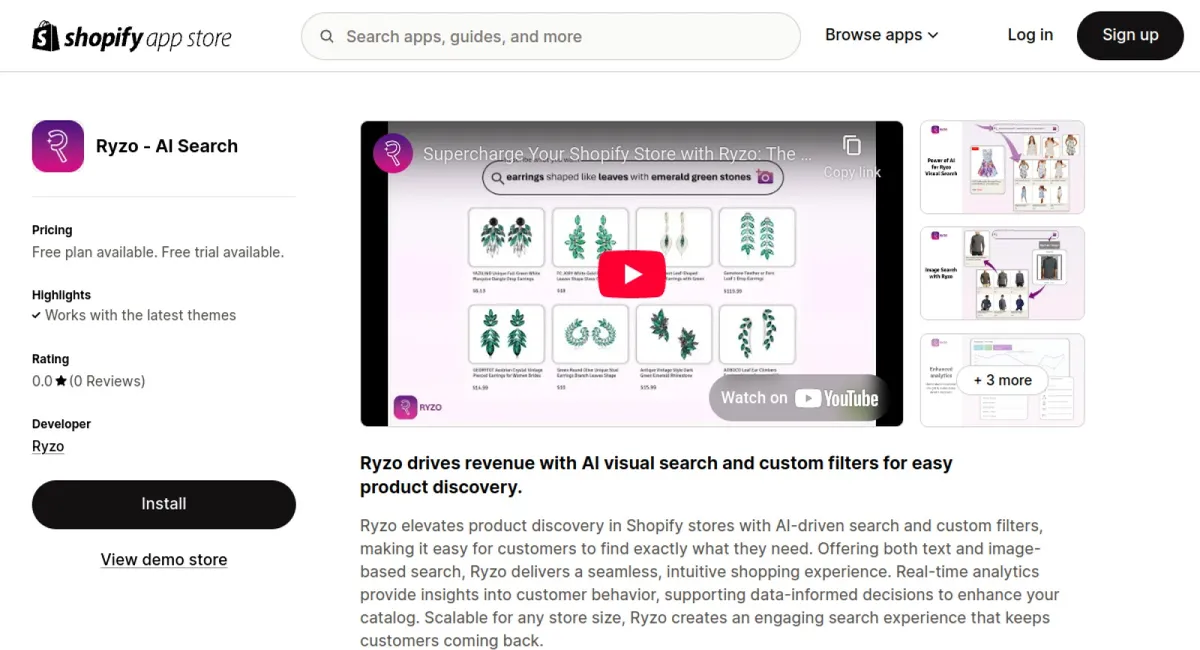1200x650 pixels.
Task: Open the Image Search with Ryzo thumbnail
Action: 1002,274
